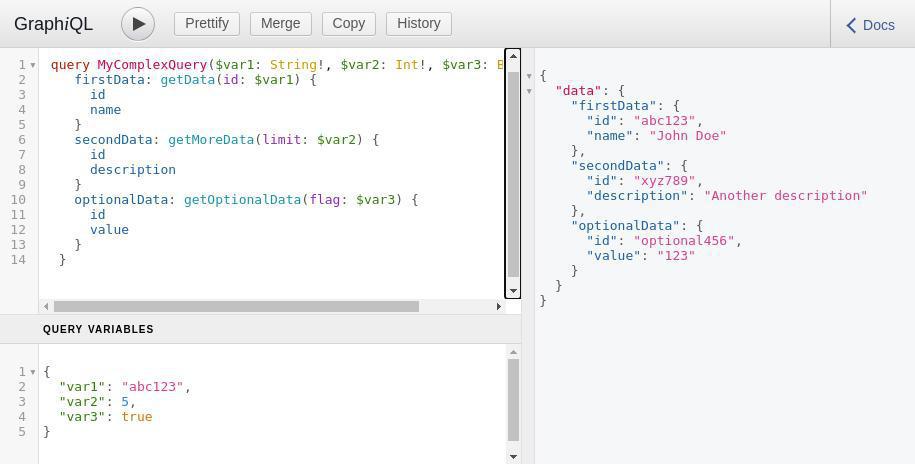Click "optional456" value in result

point(684,240)
